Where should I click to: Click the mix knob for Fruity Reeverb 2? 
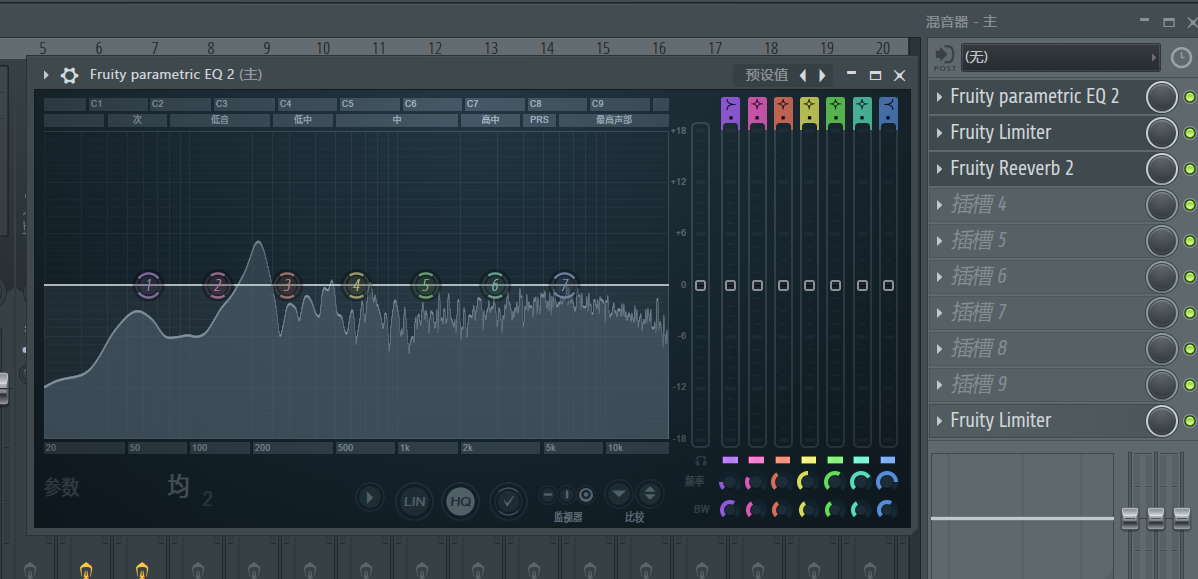tap(1161, 169)
